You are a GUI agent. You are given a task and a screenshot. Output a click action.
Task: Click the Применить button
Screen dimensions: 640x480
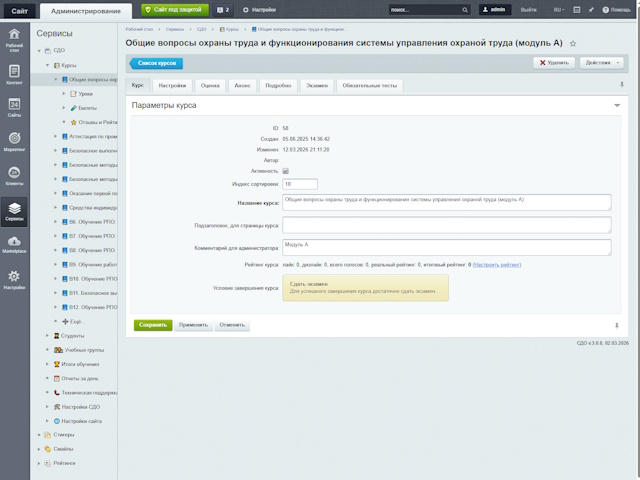193,325
